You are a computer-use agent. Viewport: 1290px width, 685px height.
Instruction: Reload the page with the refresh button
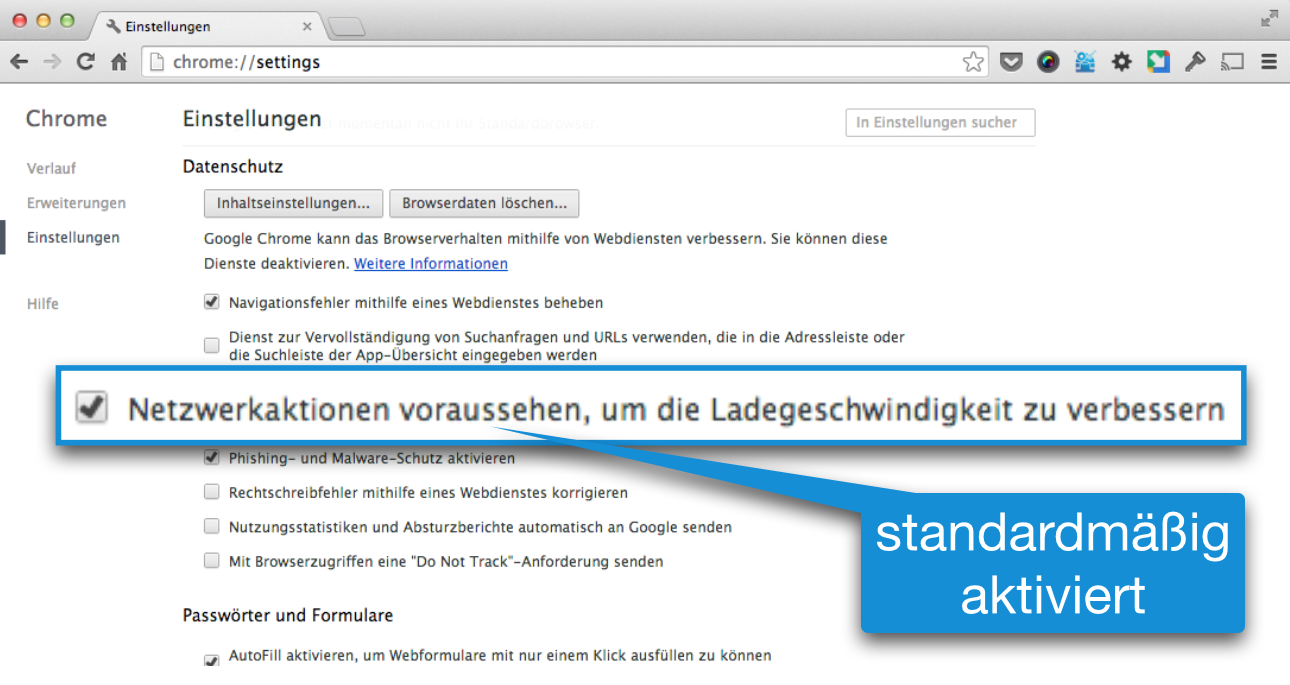coord(85,62)
